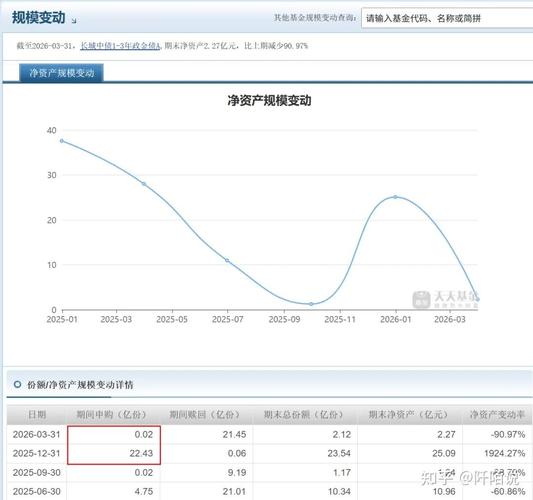Select the 2025-09-30 date cell
Screen dimensions: 533x500
coord(37,472)
